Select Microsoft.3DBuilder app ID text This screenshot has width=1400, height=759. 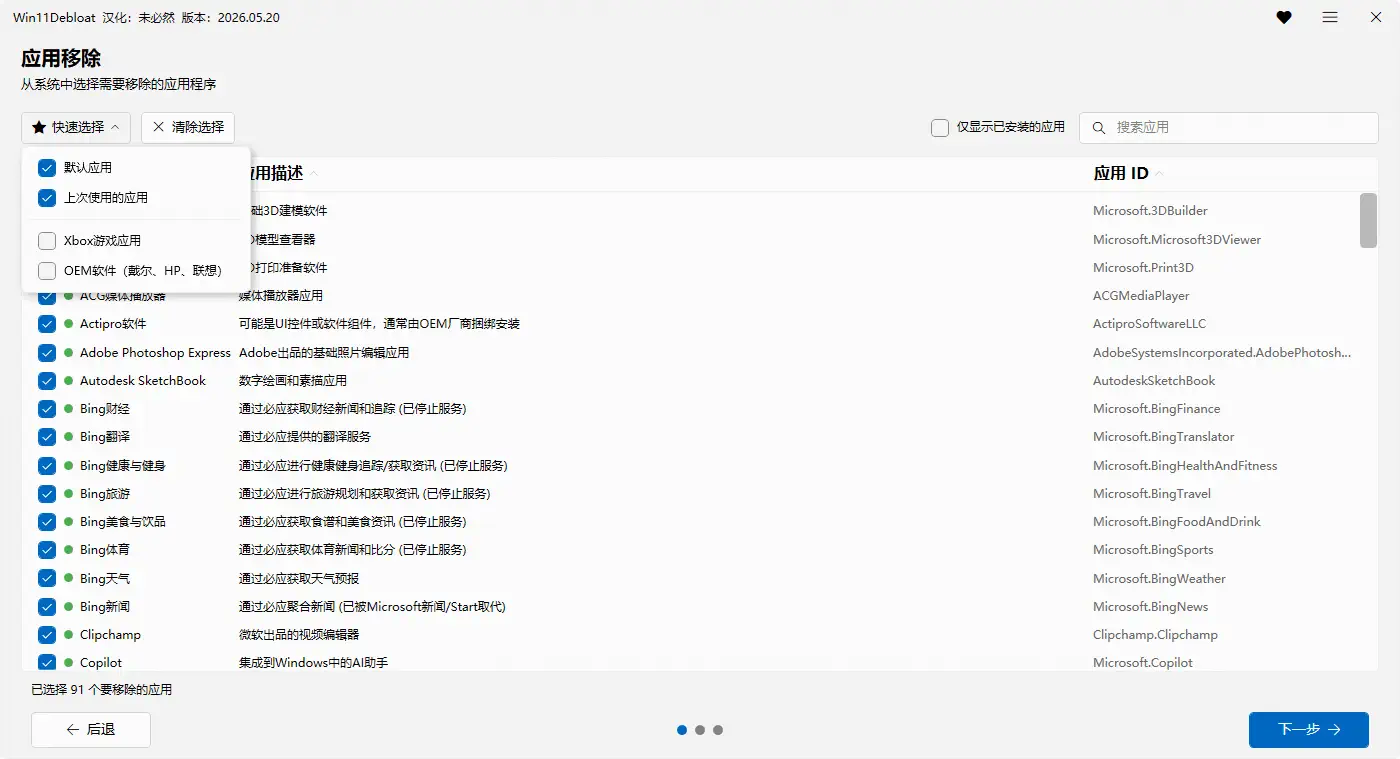point(1150,211)
